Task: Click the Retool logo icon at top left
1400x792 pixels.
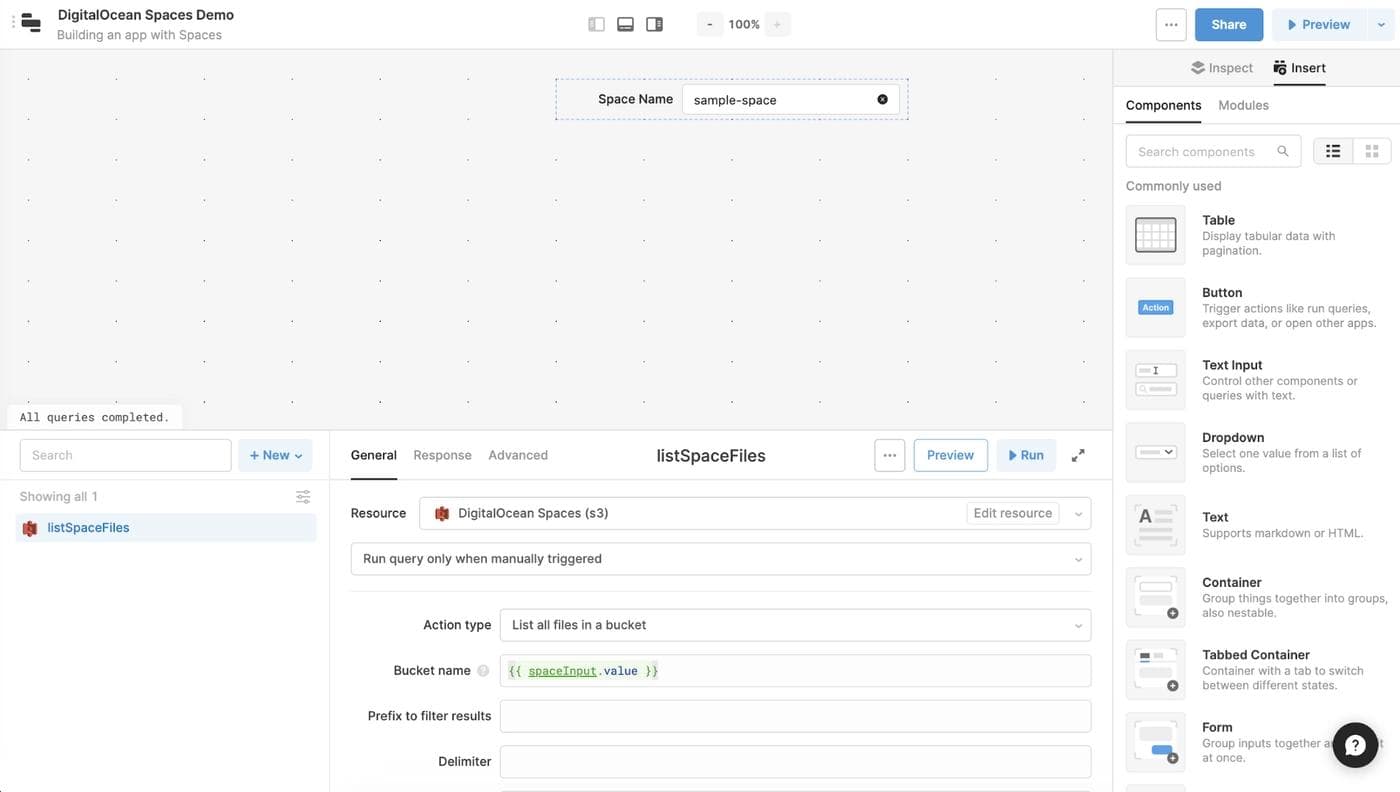Action: point(31,24)
